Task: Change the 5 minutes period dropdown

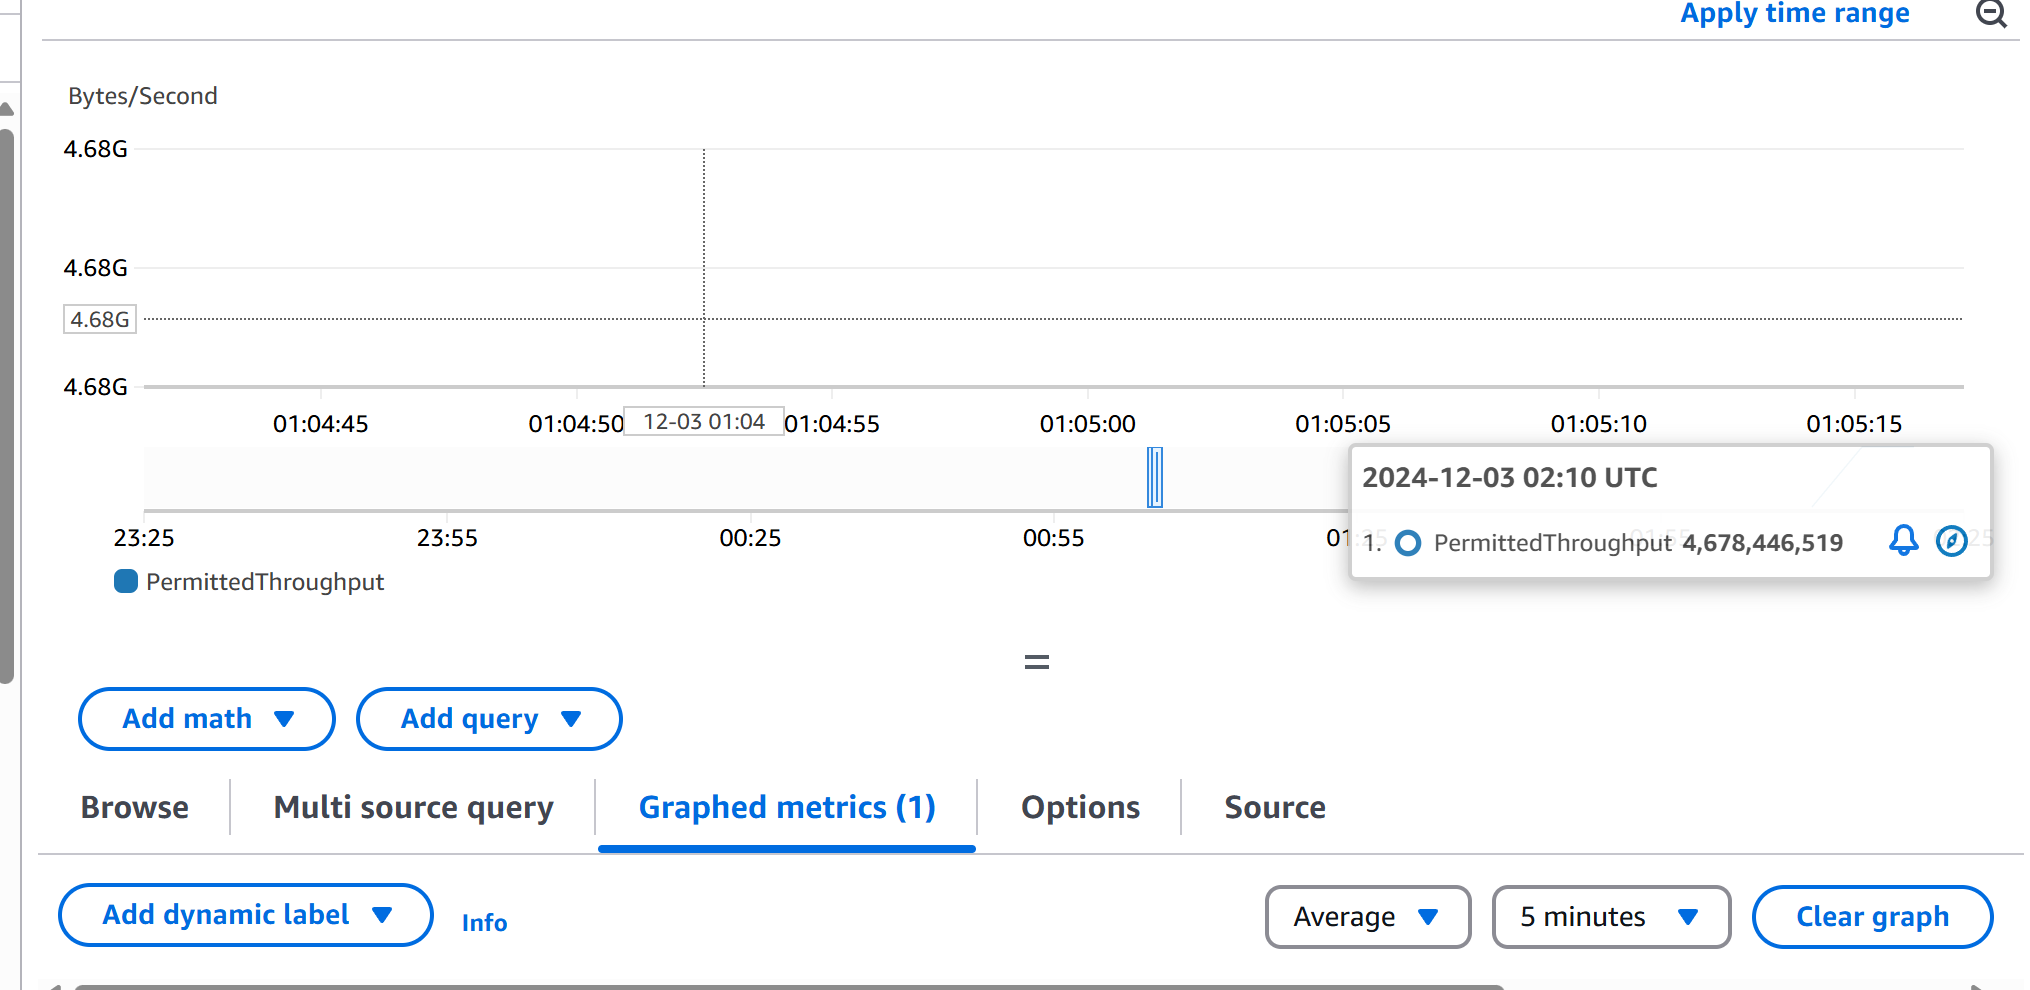Action: (1610, 917)
